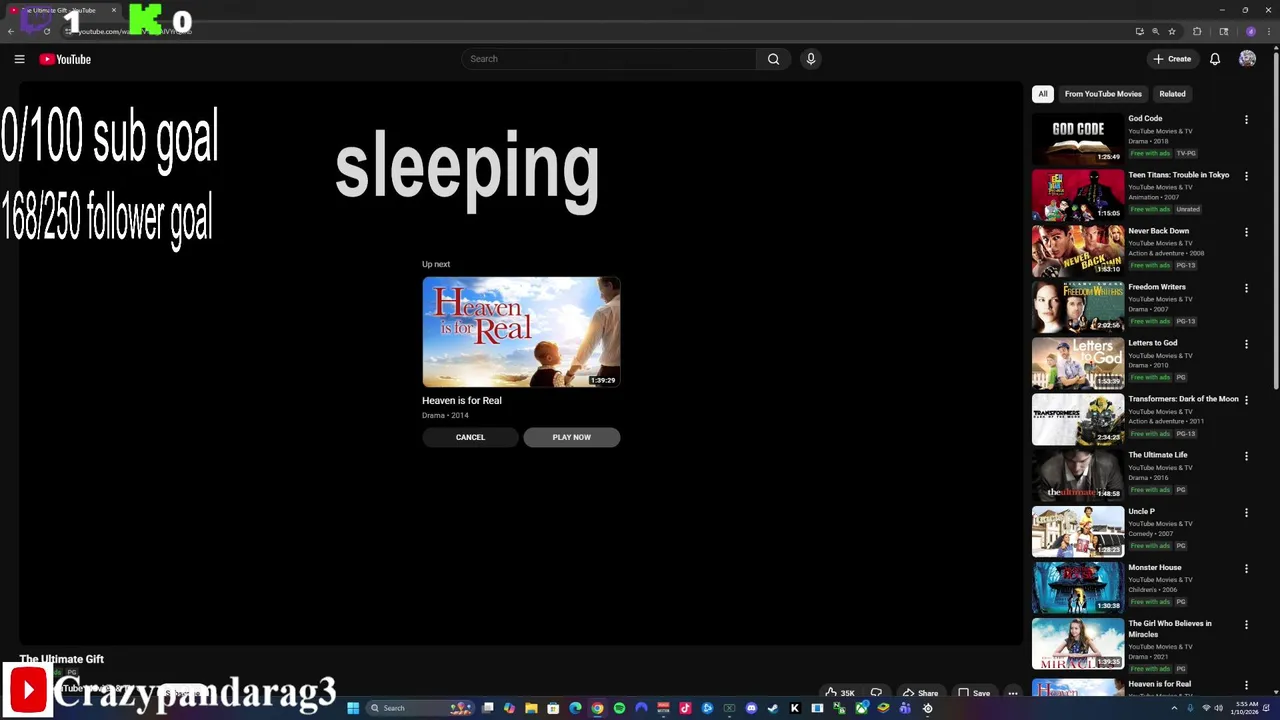Go to the YouTube home logo

65,59
